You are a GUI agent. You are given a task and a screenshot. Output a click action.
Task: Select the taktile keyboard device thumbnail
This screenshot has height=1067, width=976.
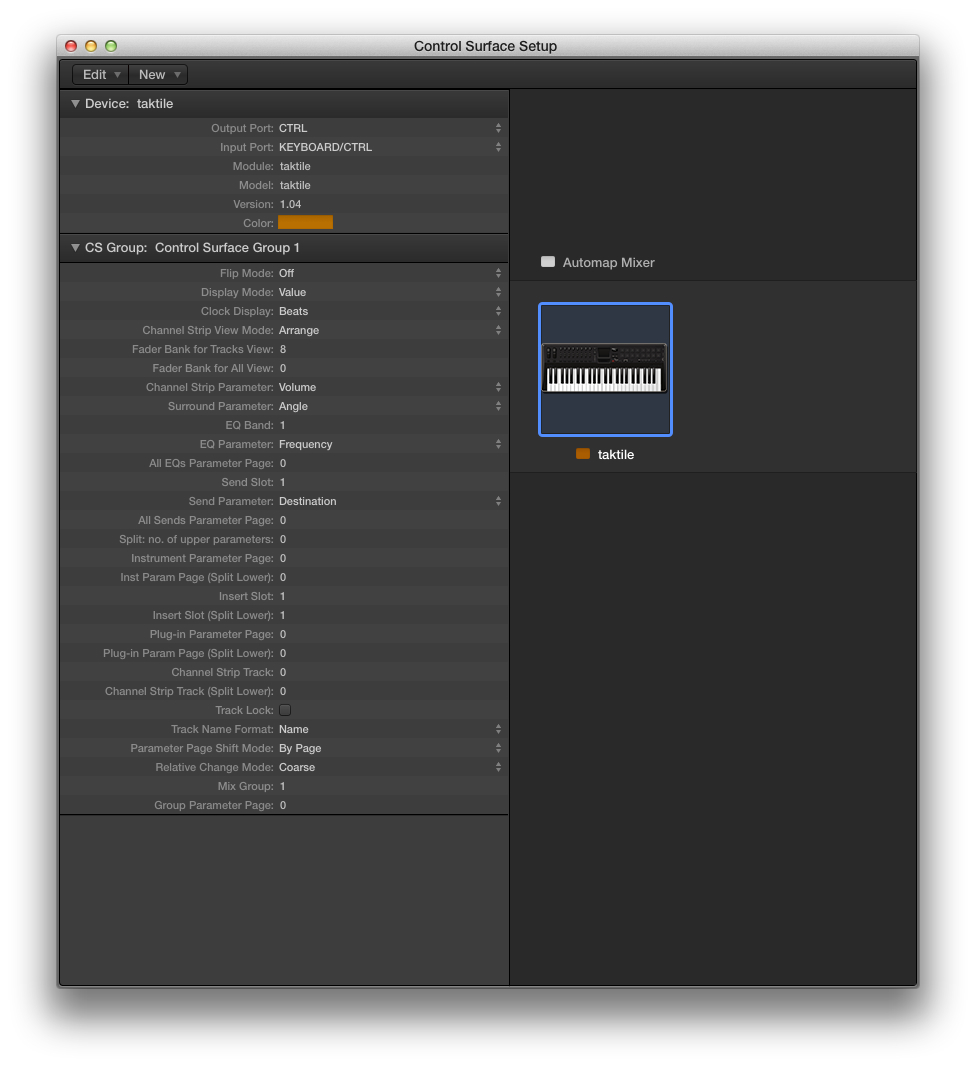(x=605, y=369)
